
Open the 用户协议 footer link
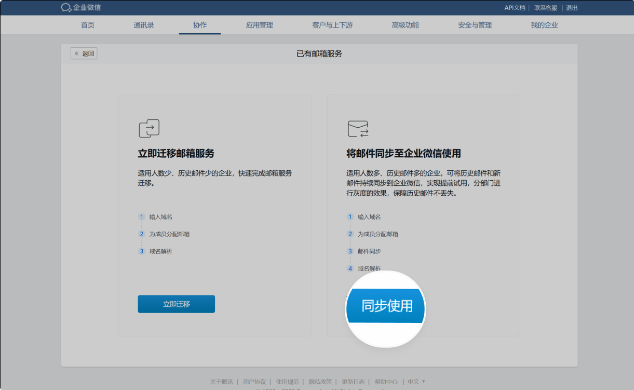coord(254,382)
